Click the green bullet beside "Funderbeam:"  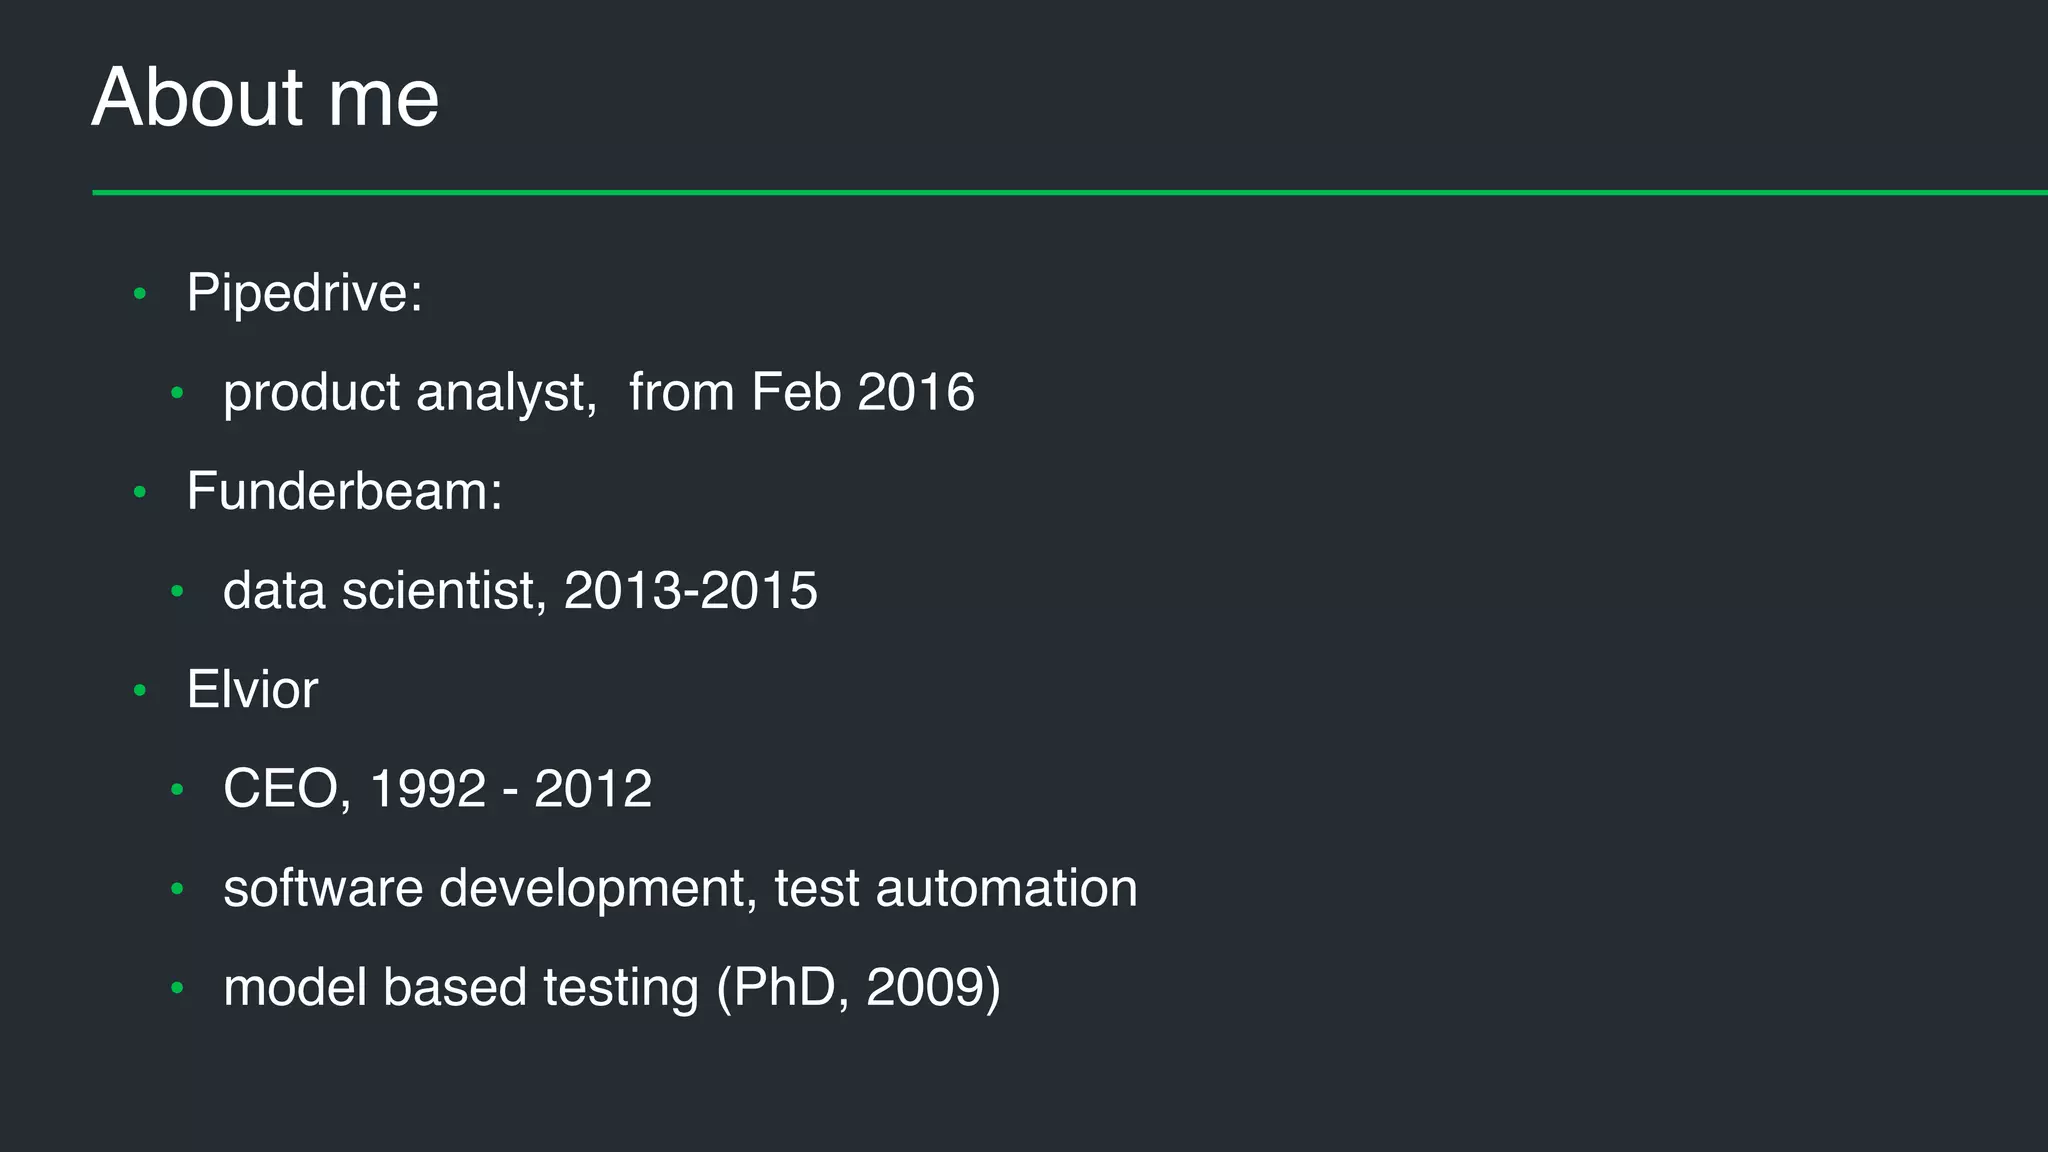tap(140, 492)
